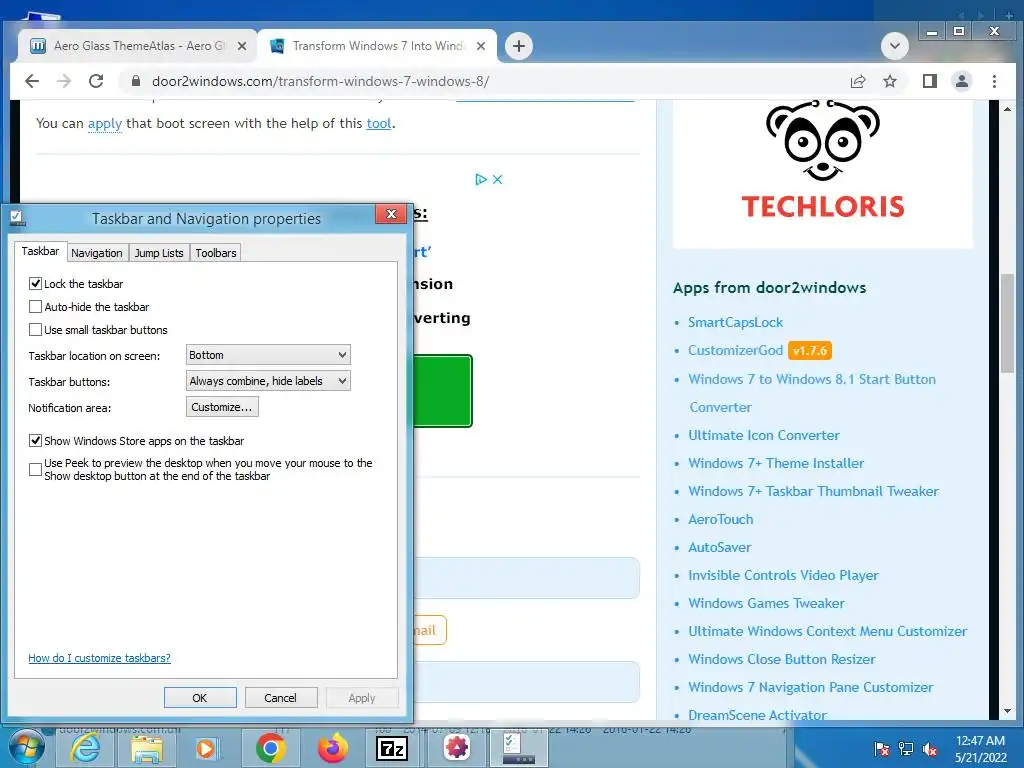
Task: Select the Transform Windows 7 browser tab
Action: tap(377, 46)
